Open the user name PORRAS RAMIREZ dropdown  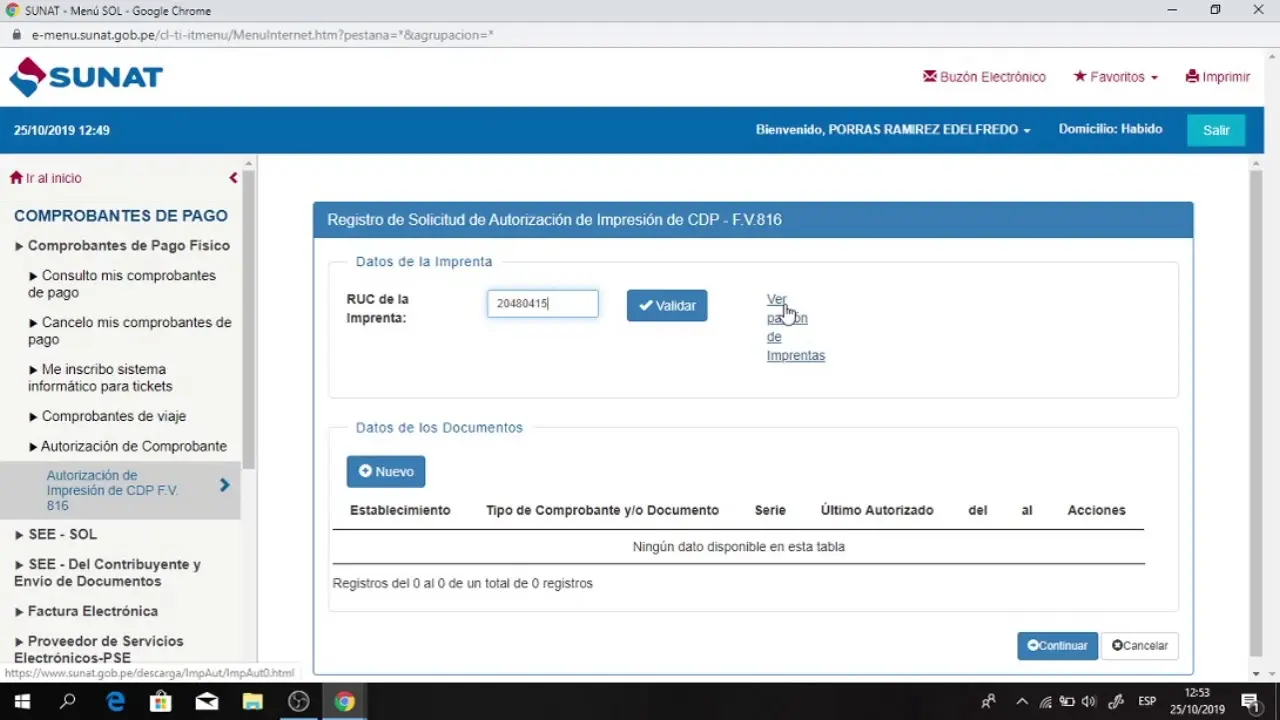(892, 130)
